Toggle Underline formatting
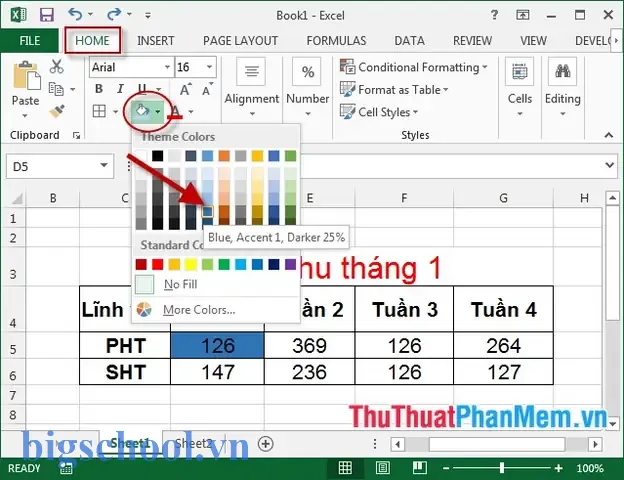Image resolution: width=624 pixels, height=480 pixels. pyautogui.click(x=142, y=89)
